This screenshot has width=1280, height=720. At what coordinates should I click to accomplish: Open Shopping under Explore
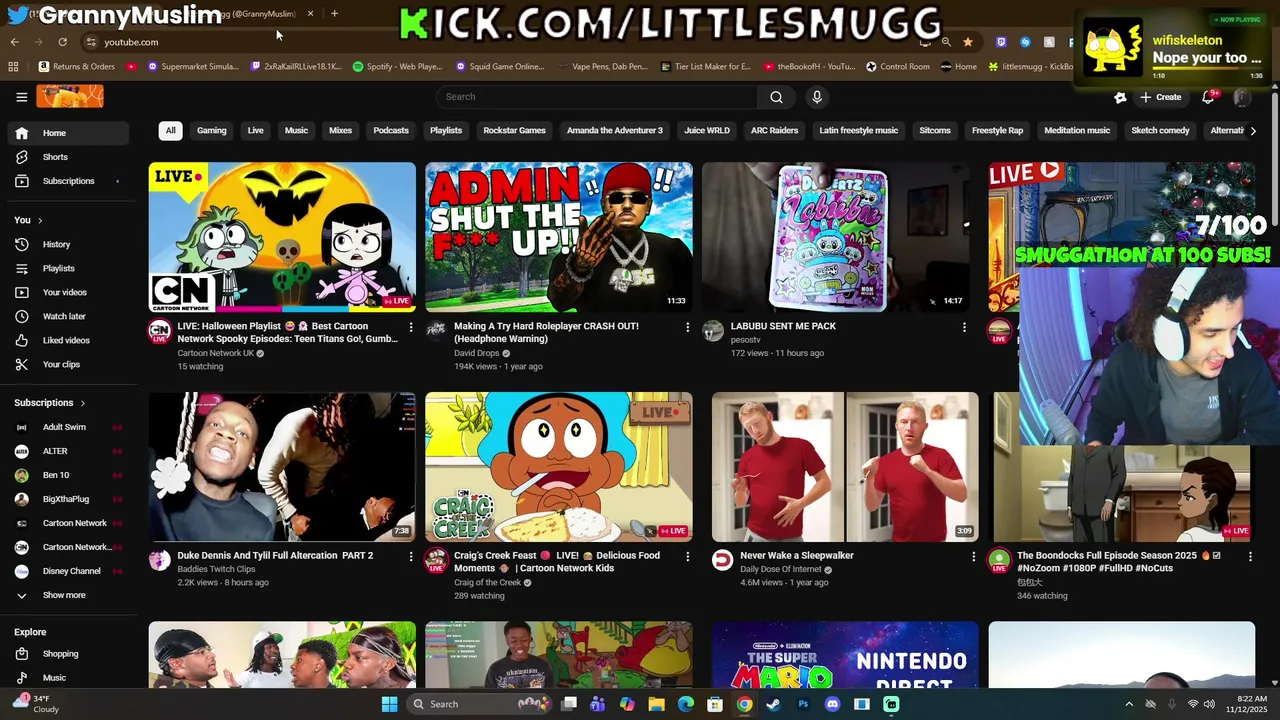(68, 654)
